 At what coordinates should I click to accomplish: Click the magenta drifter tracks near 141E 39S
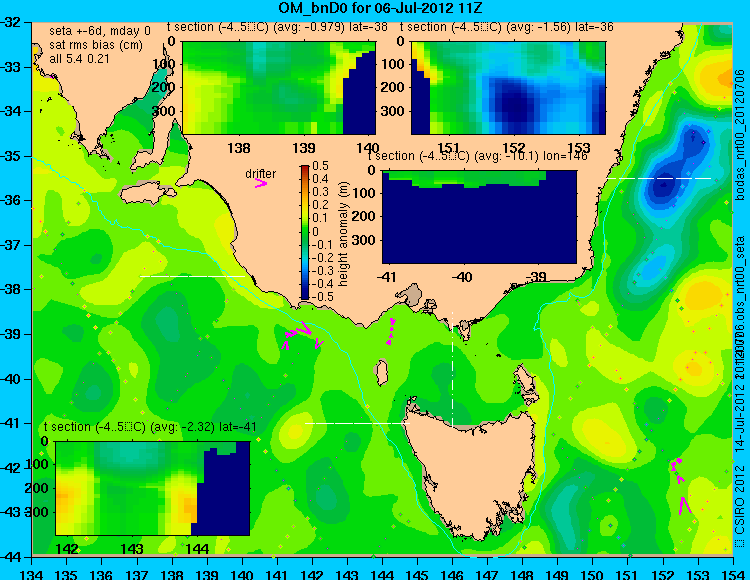(303, 337)
